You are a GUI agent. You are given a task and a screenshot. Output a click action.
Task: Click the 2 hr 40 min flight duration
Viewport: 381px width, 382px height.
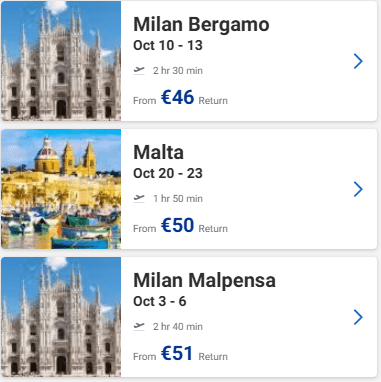click(x=178, y=327)
